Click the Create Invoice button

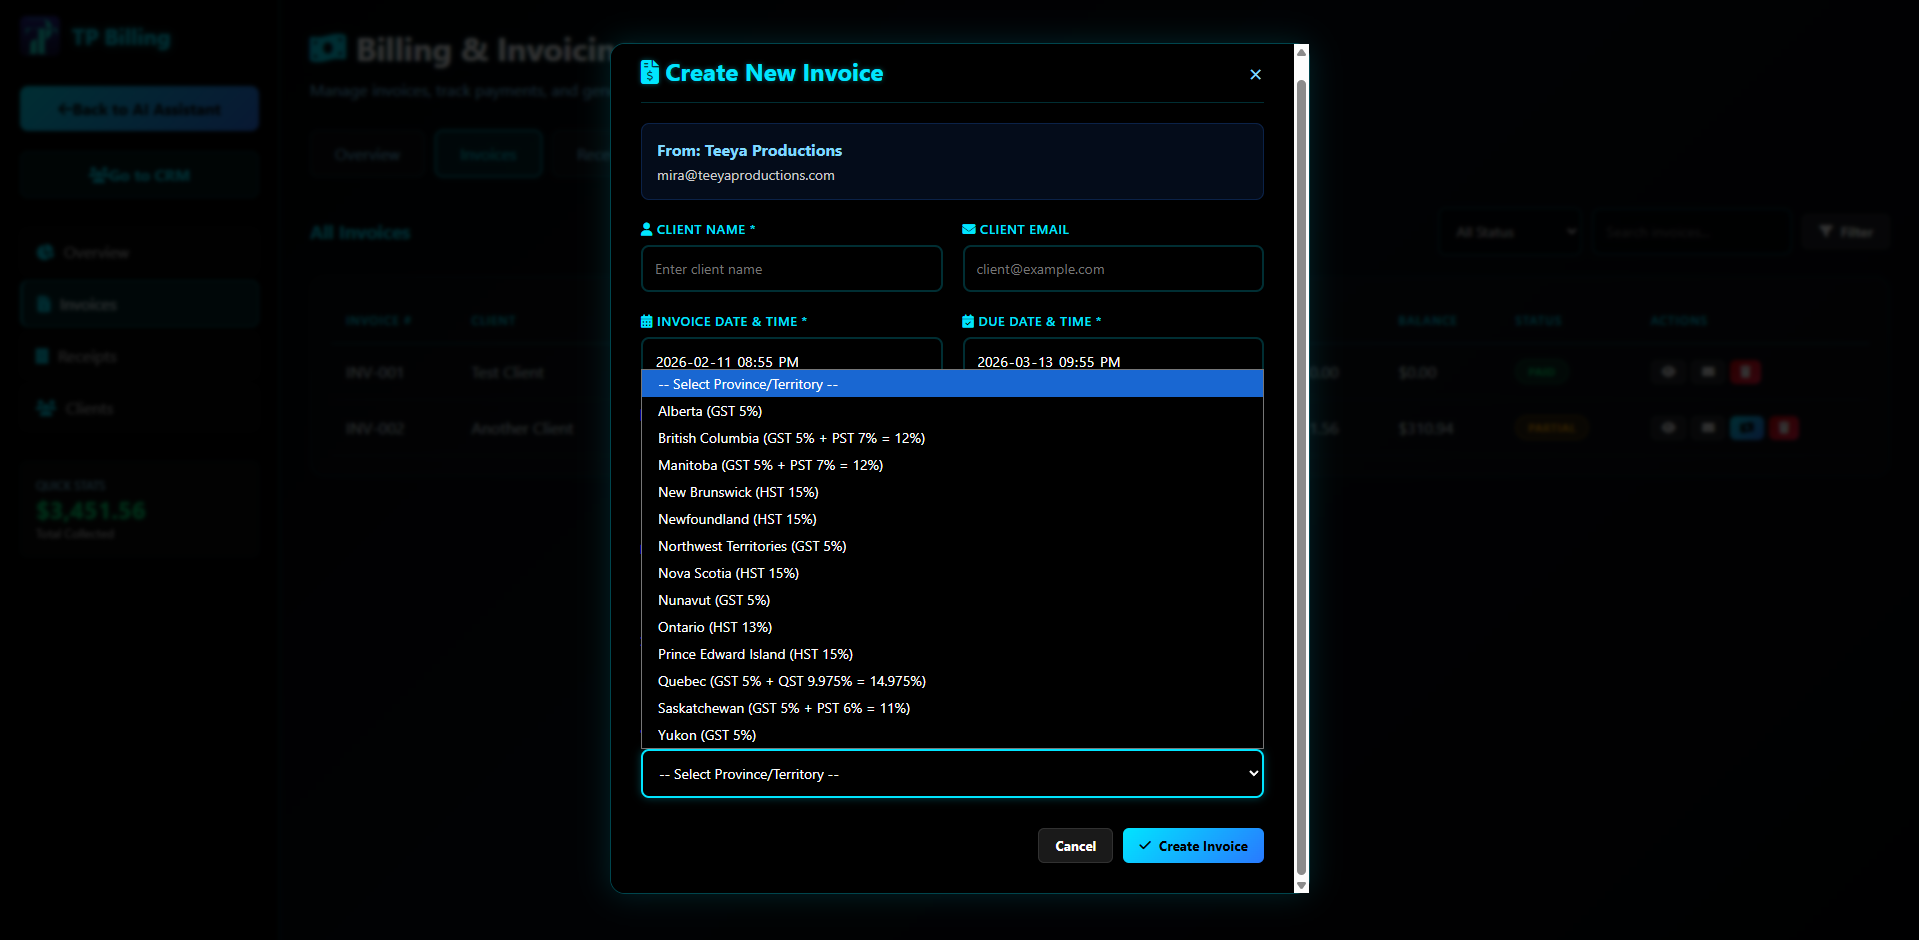point(1193,846)
